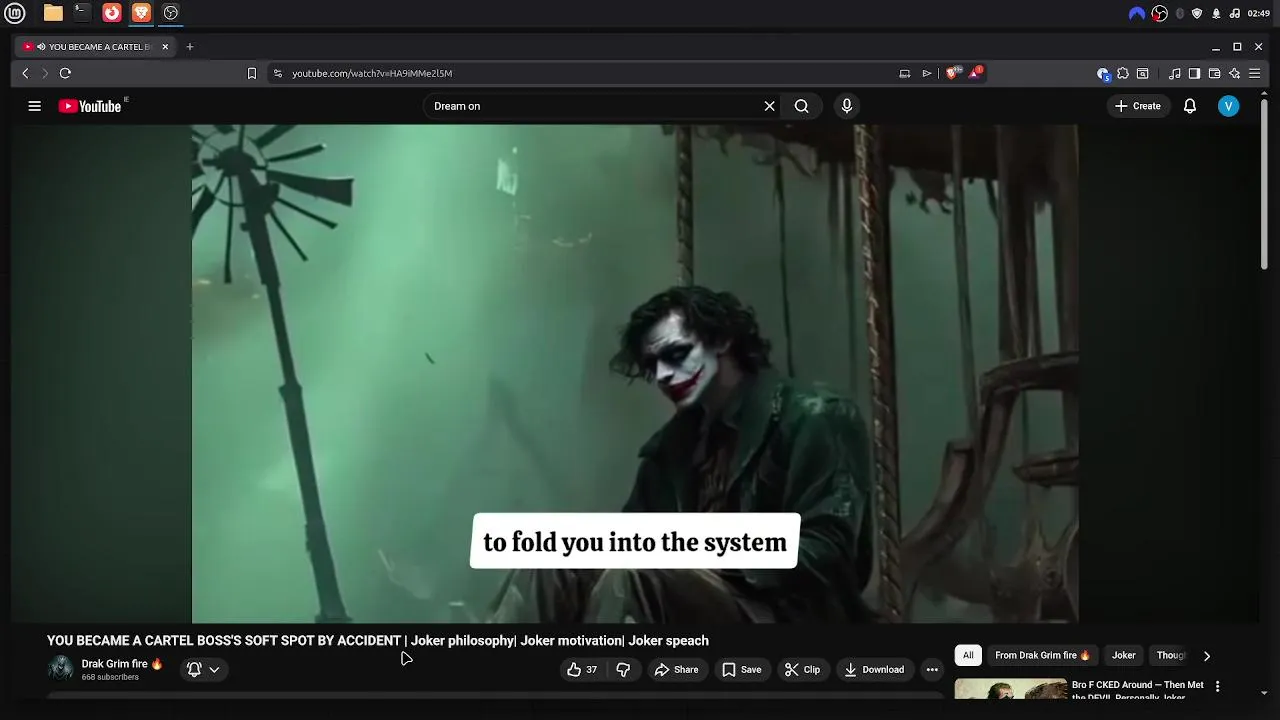Open Brave Rewards triangle icon

pyautogui.click(x=976, y=73)
